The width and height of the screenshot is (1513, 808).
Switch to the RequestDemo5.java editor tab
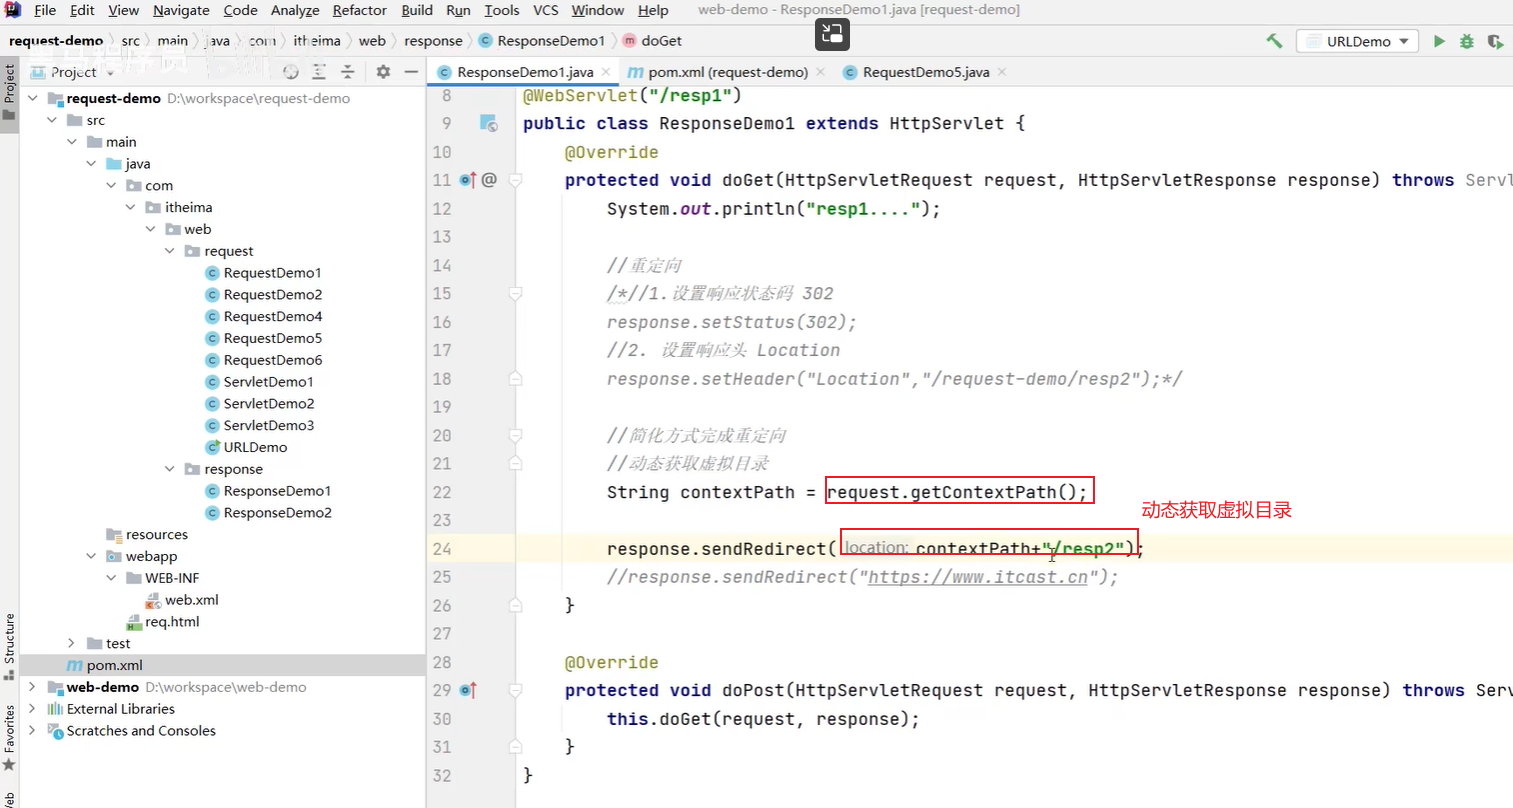[925, 72]
